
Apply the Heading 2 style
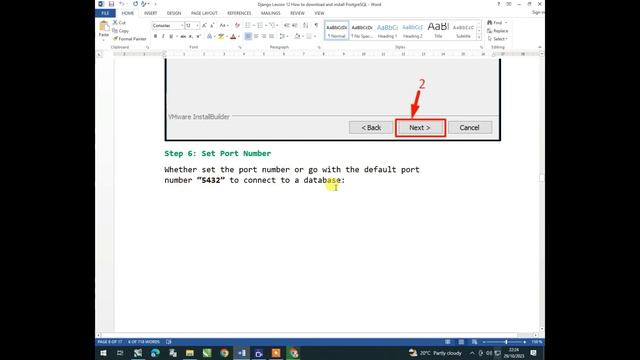(x=413, y=31)
